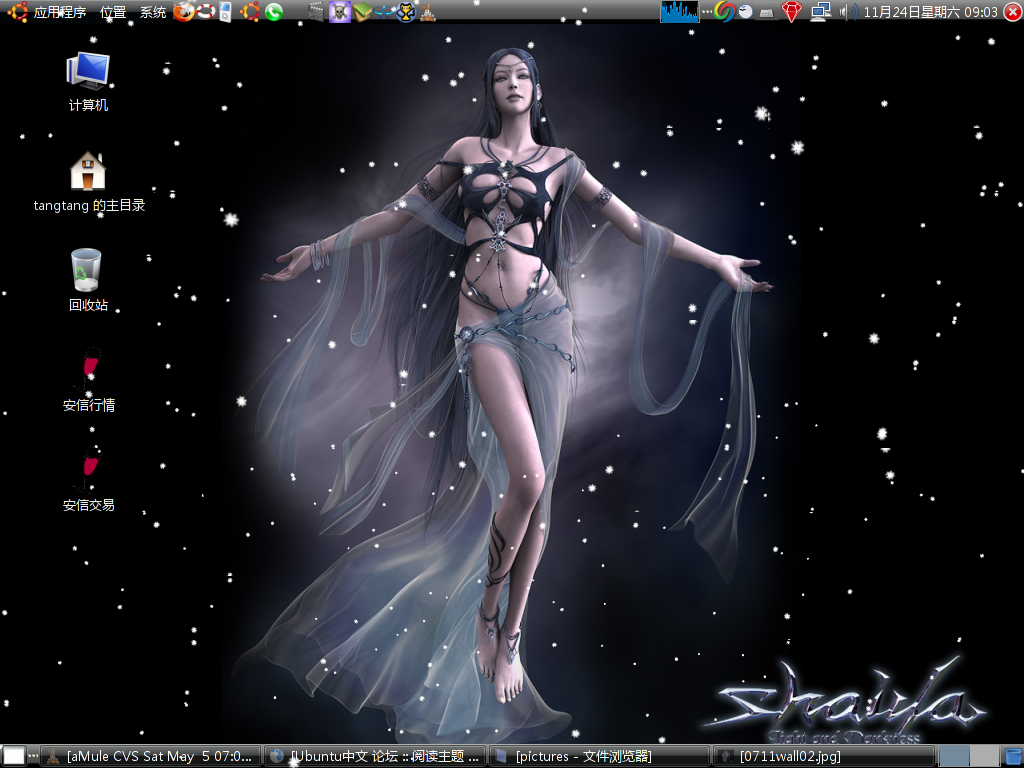Launch Firefox from the top panel
Image resolution: width=1024 pixels, height=768 pixels.
[184, 12]
